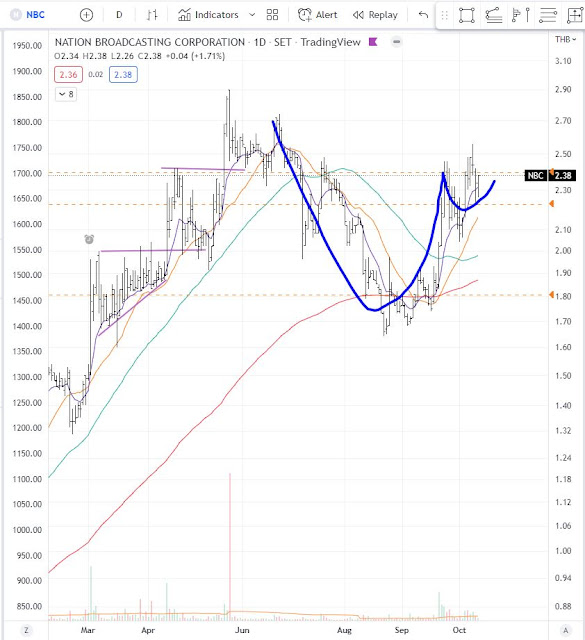The height and width of the screenshot is (640, 585).
Task: Click the 2.70 label on the price axis
Action: point(563,120)
